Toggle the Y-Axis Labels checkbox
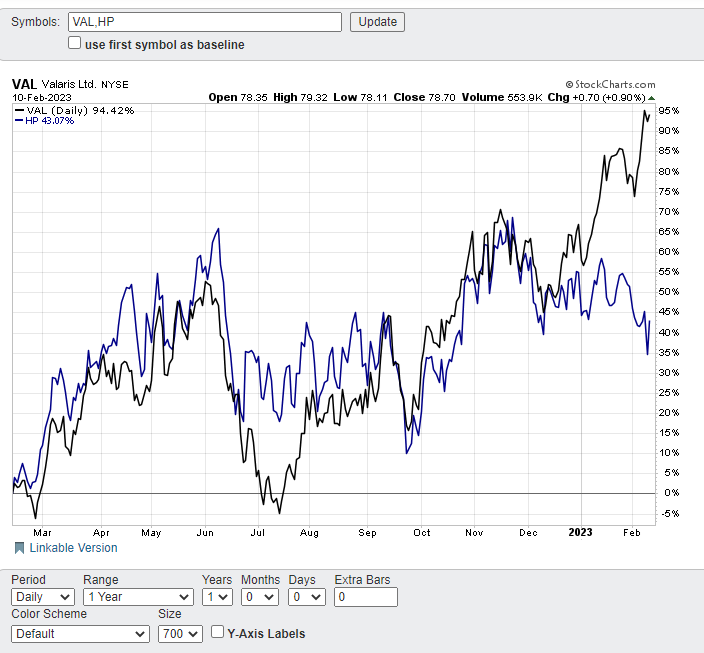The width and height of the screenshot is (704, 653). pyautogui.click(x=217, y=632)
